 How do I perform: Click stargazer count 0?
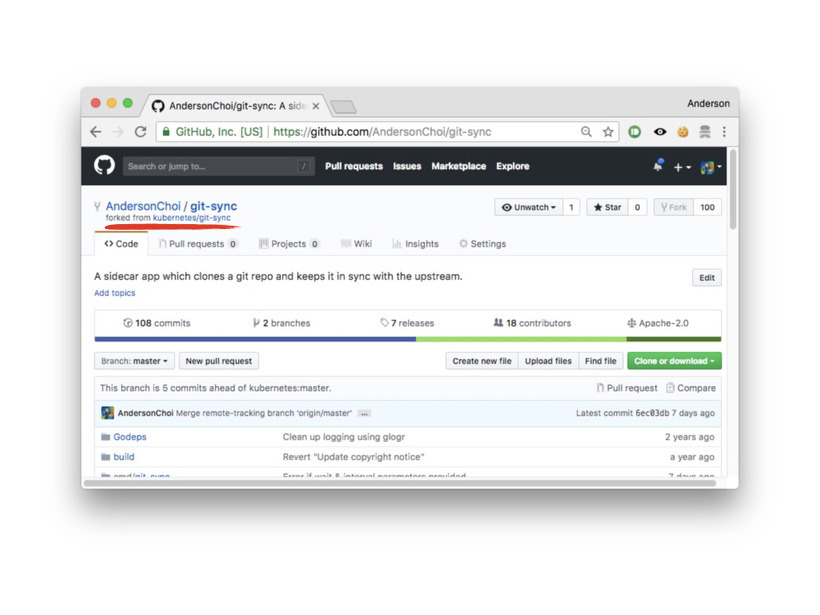(637, 207)
